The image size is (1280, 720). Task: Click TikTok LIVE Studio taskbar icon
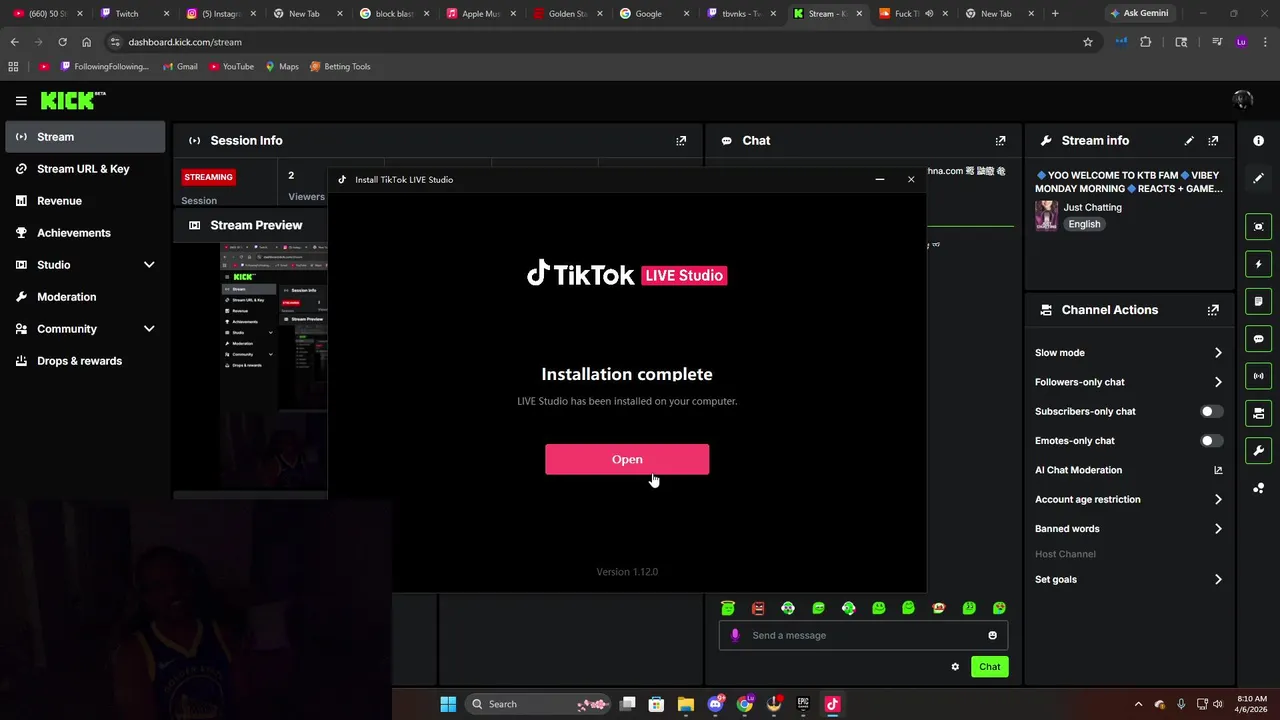[832, 704]
